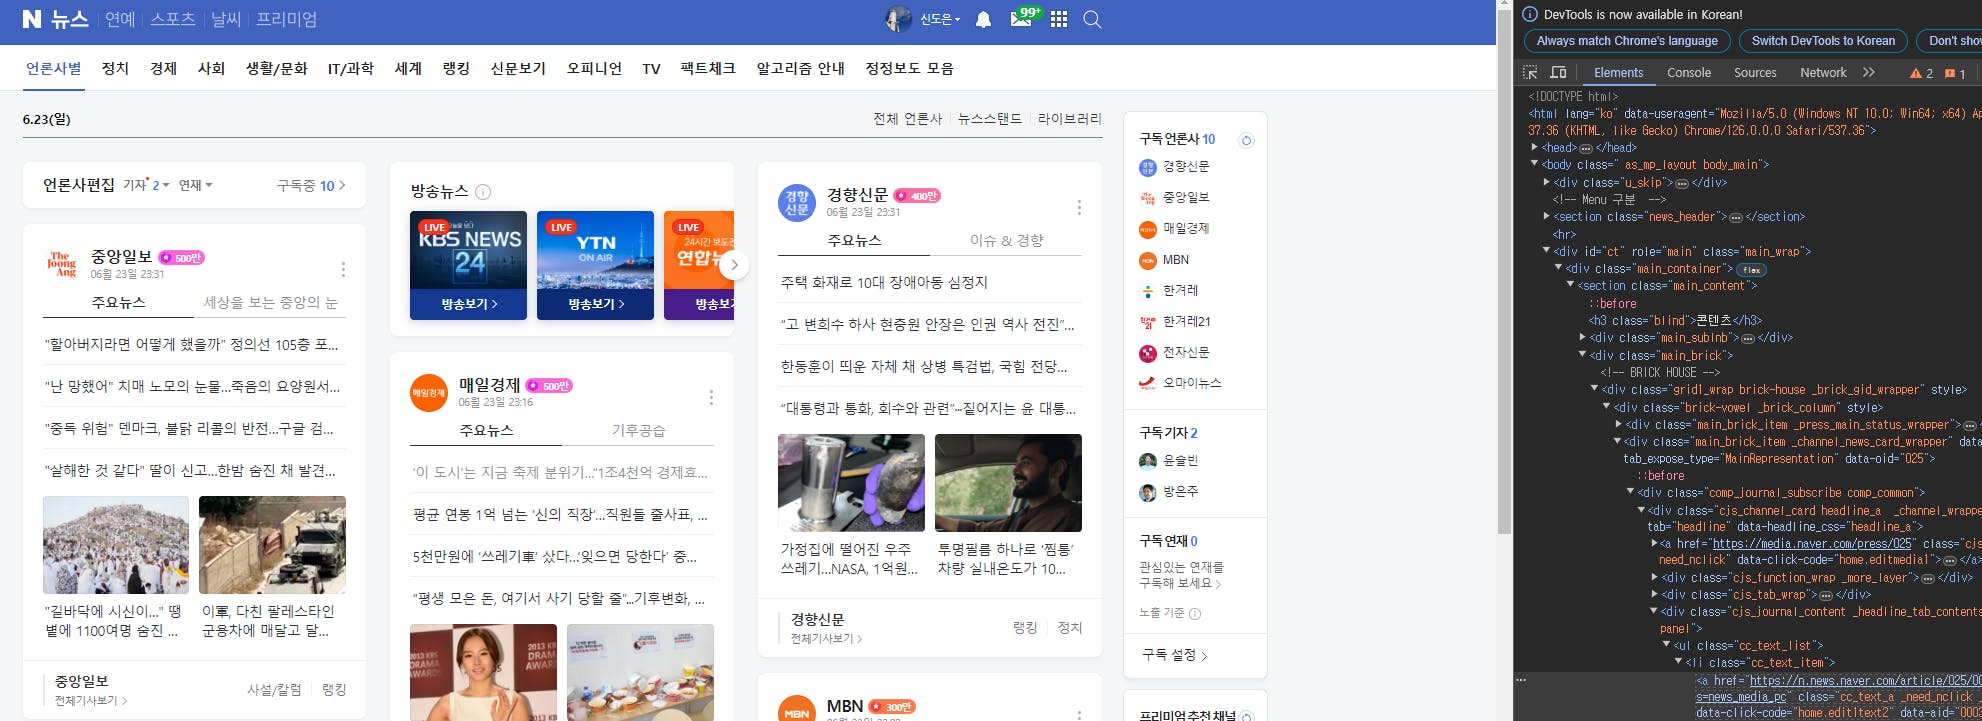1982x721 pixels.
Task: Click the 한겨레 icon in the subscribed press list
Action: [1148, 291]
